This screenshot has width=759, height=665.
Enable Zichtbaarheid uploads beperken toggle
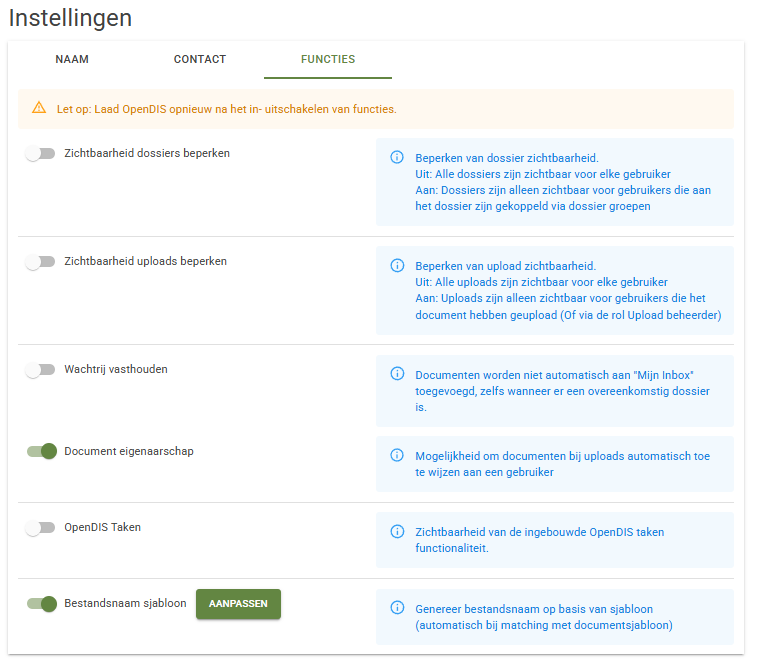point(41,262)
